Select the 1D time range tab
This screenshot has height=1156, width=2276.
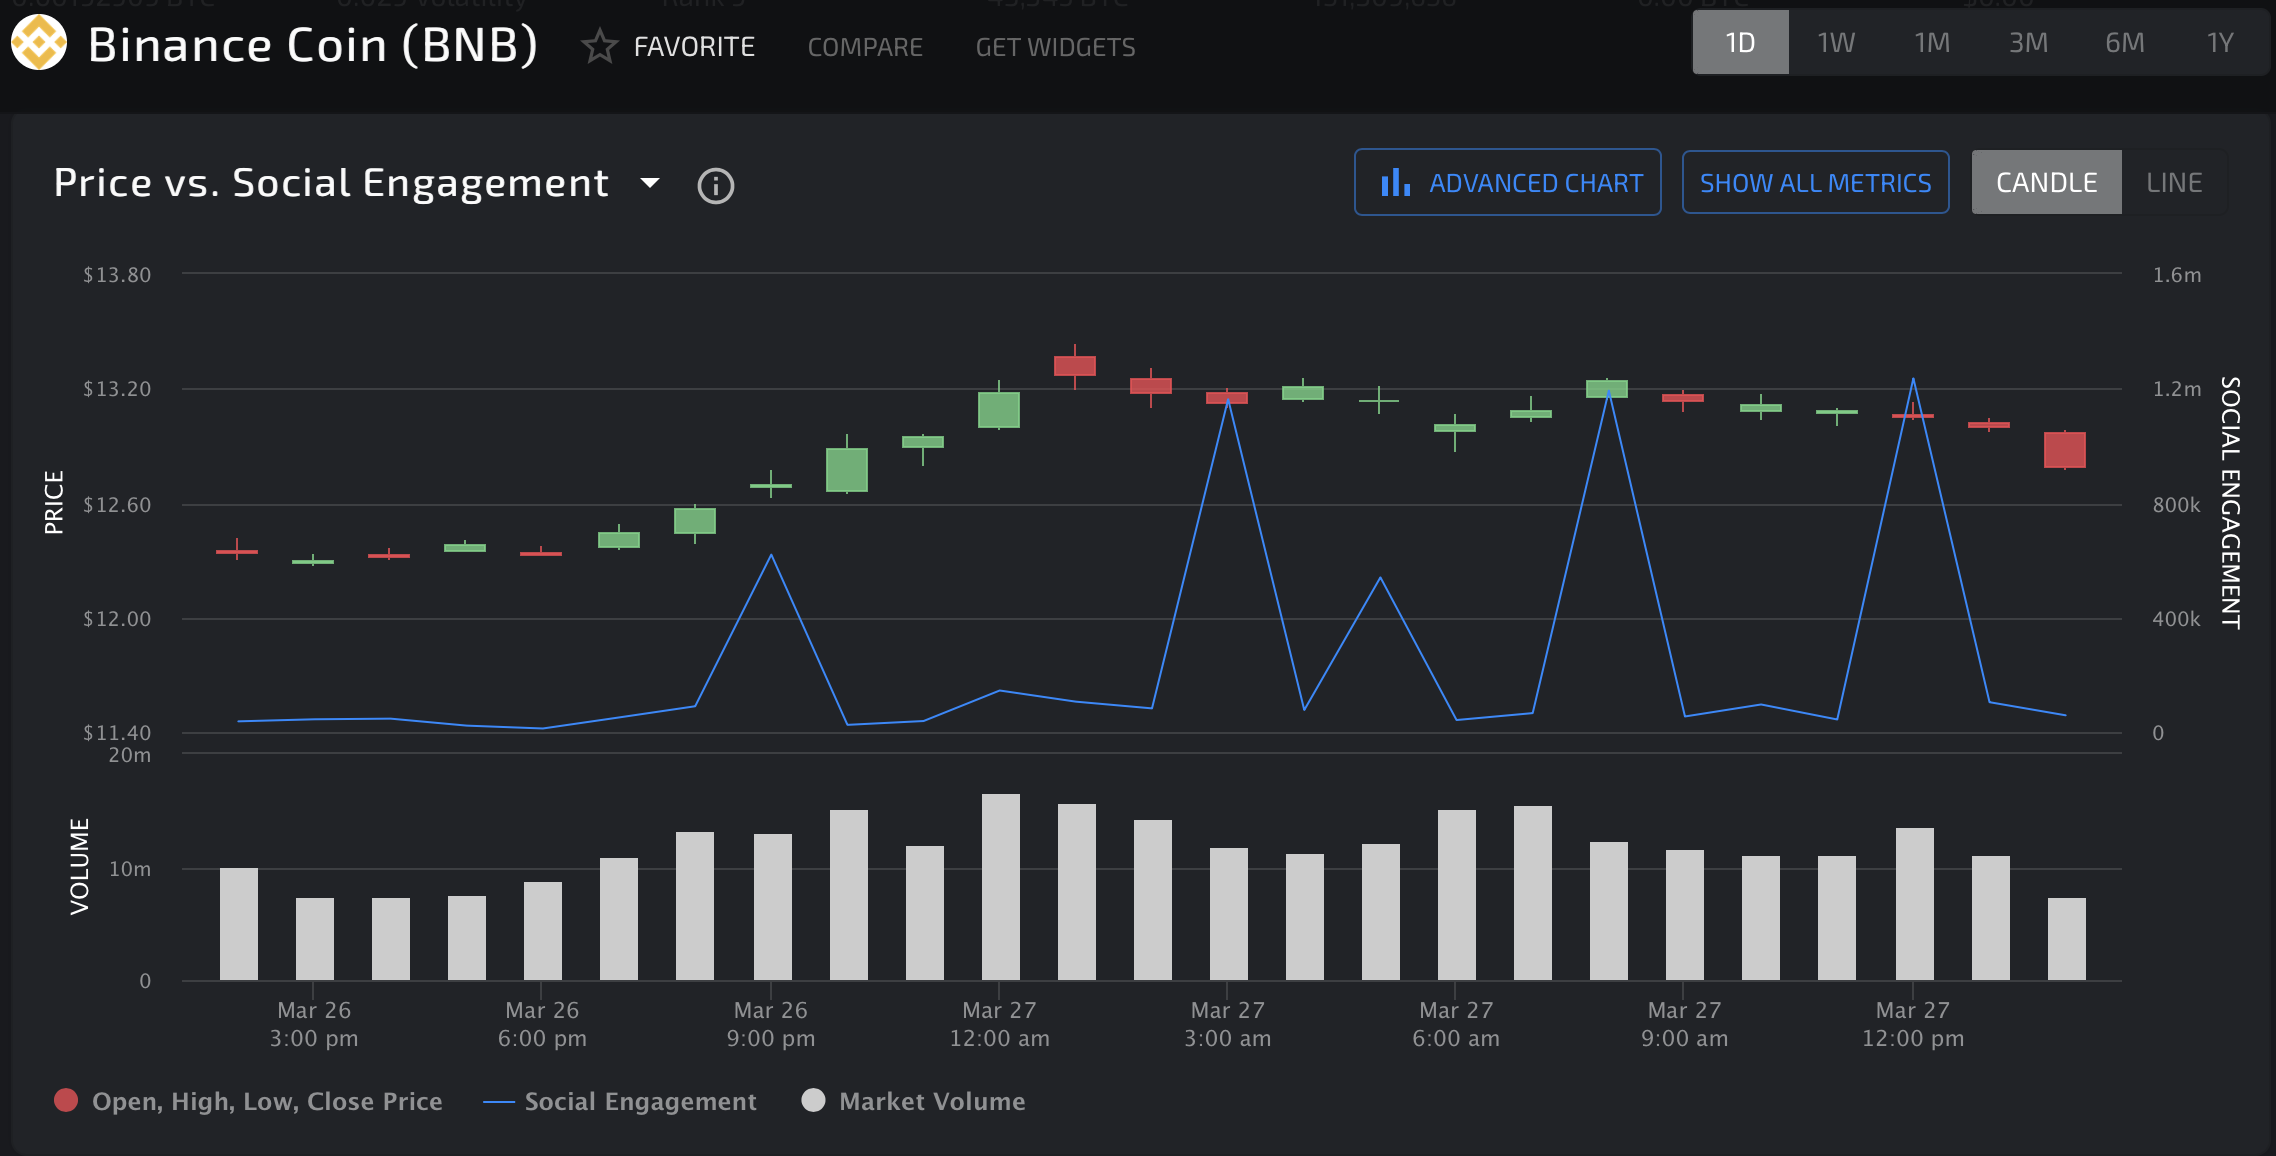(1740, 42)
